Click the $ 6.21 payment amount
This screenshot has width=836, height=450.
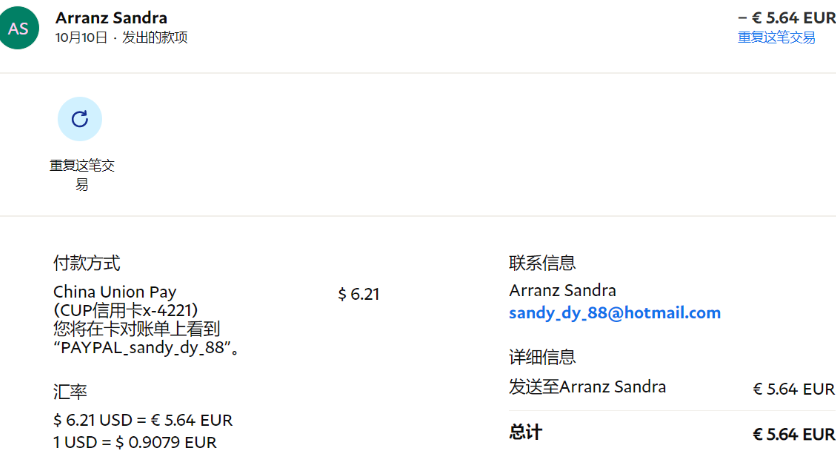358,294
